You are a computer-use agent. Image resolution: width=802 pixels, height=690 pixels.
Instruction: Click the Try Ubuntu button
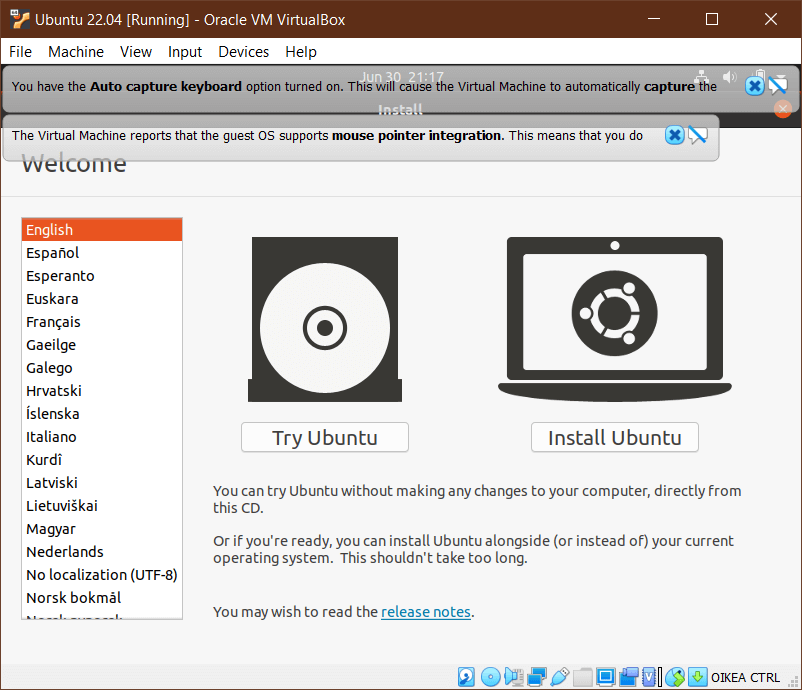tap(325, 437)
